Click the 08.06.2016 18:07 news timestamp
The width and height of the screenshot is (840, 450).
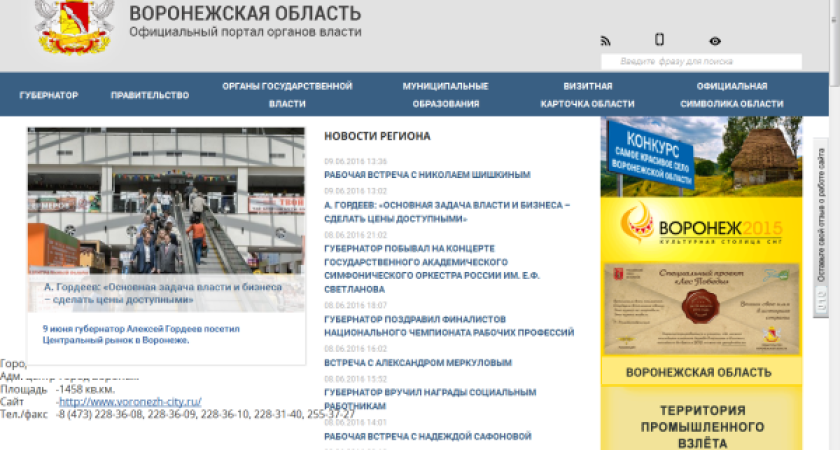[355, 305]
